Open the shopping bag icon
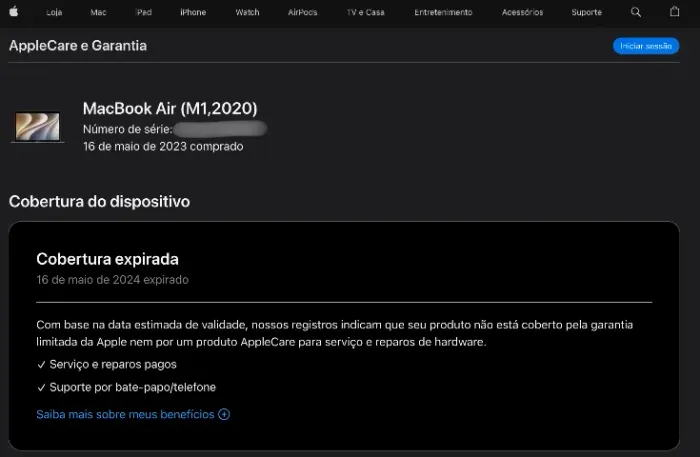This screenshot has width=700, height=457. pyautogui.click(x=675, y=12)
